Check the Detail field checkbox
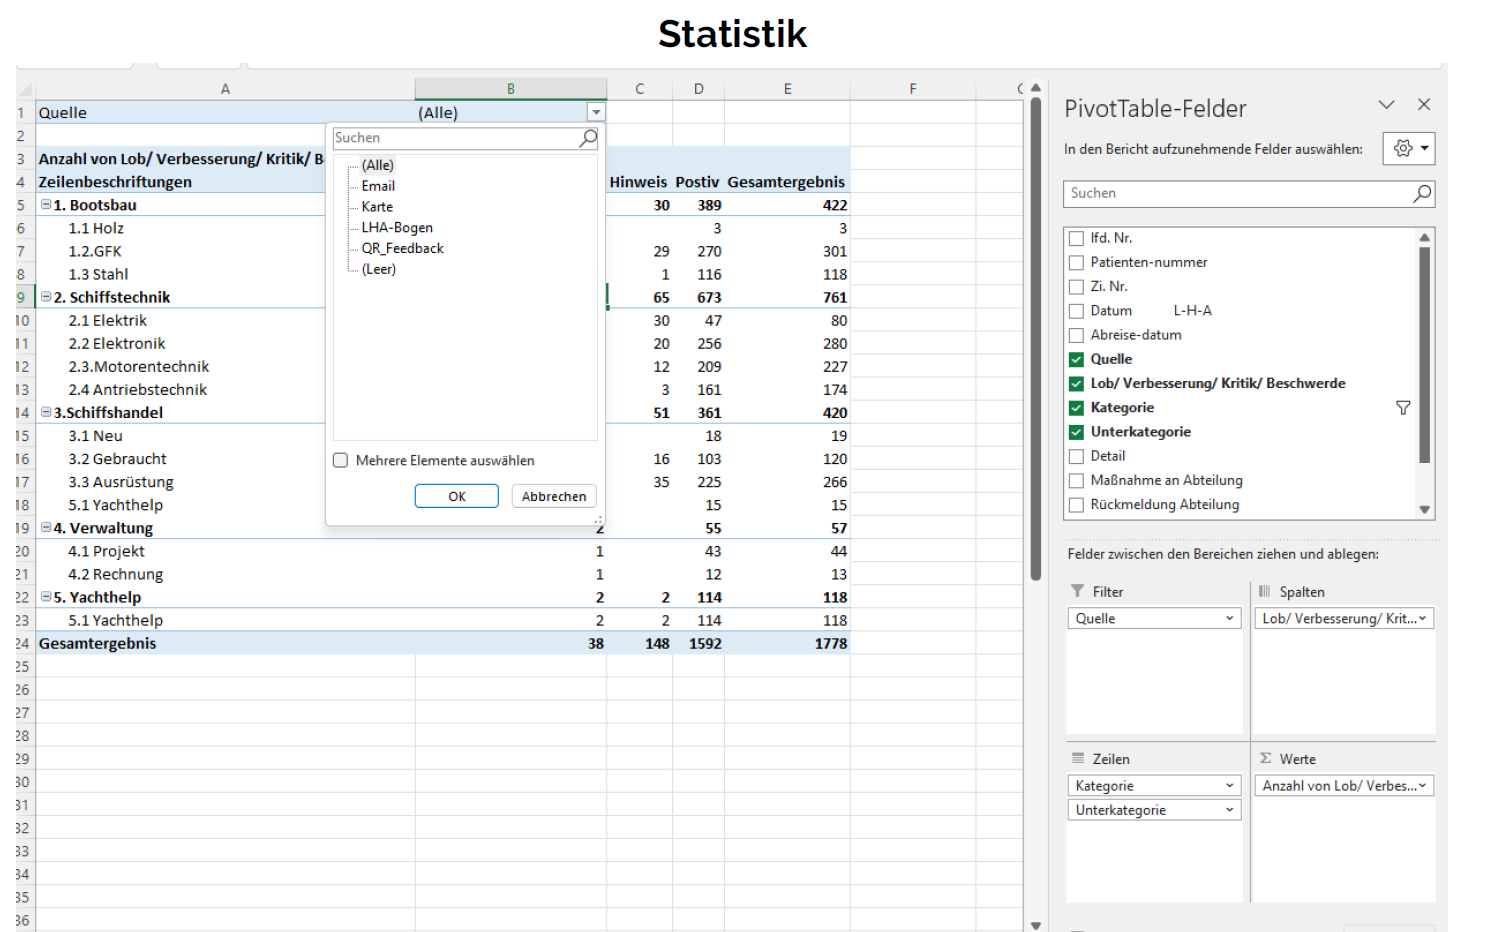 [x=1076, y=457]
